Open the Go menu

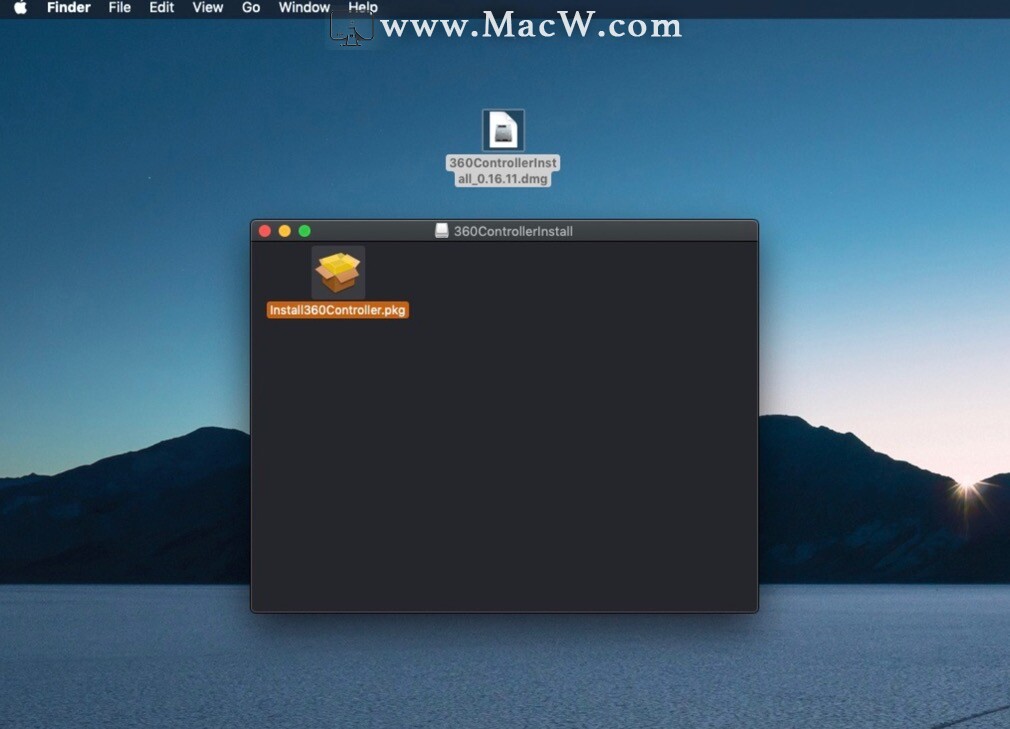251,8
